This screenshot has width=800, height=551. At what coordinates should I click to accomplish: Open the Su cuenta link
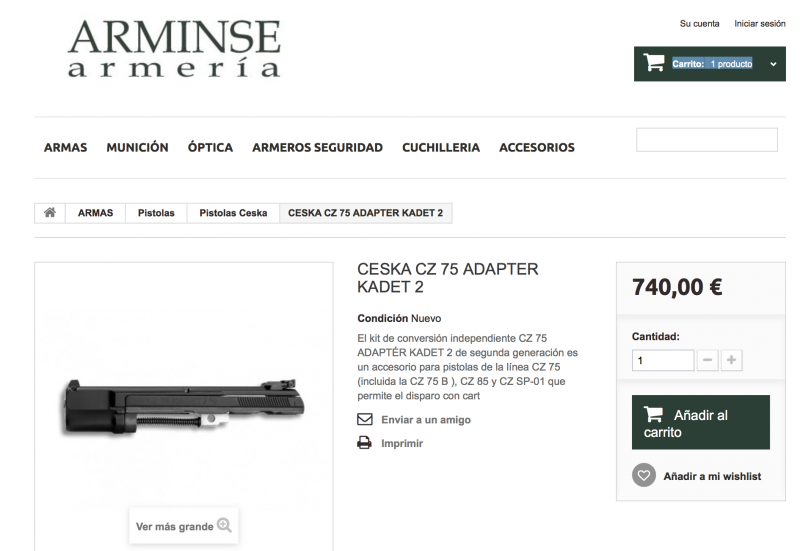[699, 23]
